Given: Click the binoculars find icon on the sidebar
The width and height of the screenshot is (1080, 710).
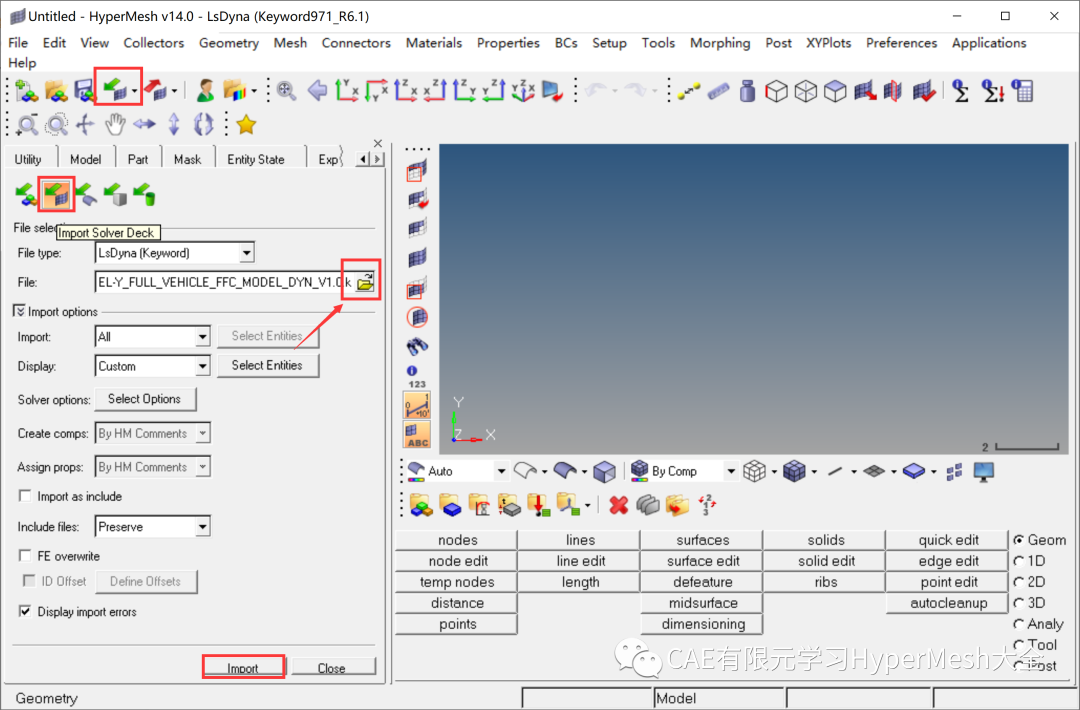Looking at the screenshot, I should click(417, 347).
